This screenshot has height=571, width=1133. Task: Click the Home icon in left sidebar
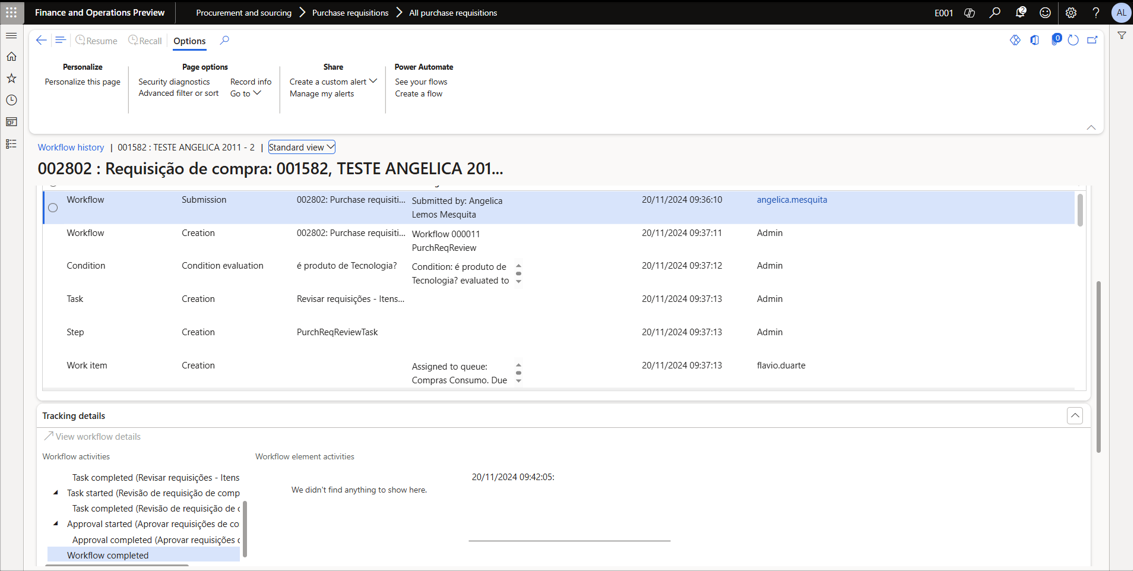pyautogui.click(x=12, y=57)
